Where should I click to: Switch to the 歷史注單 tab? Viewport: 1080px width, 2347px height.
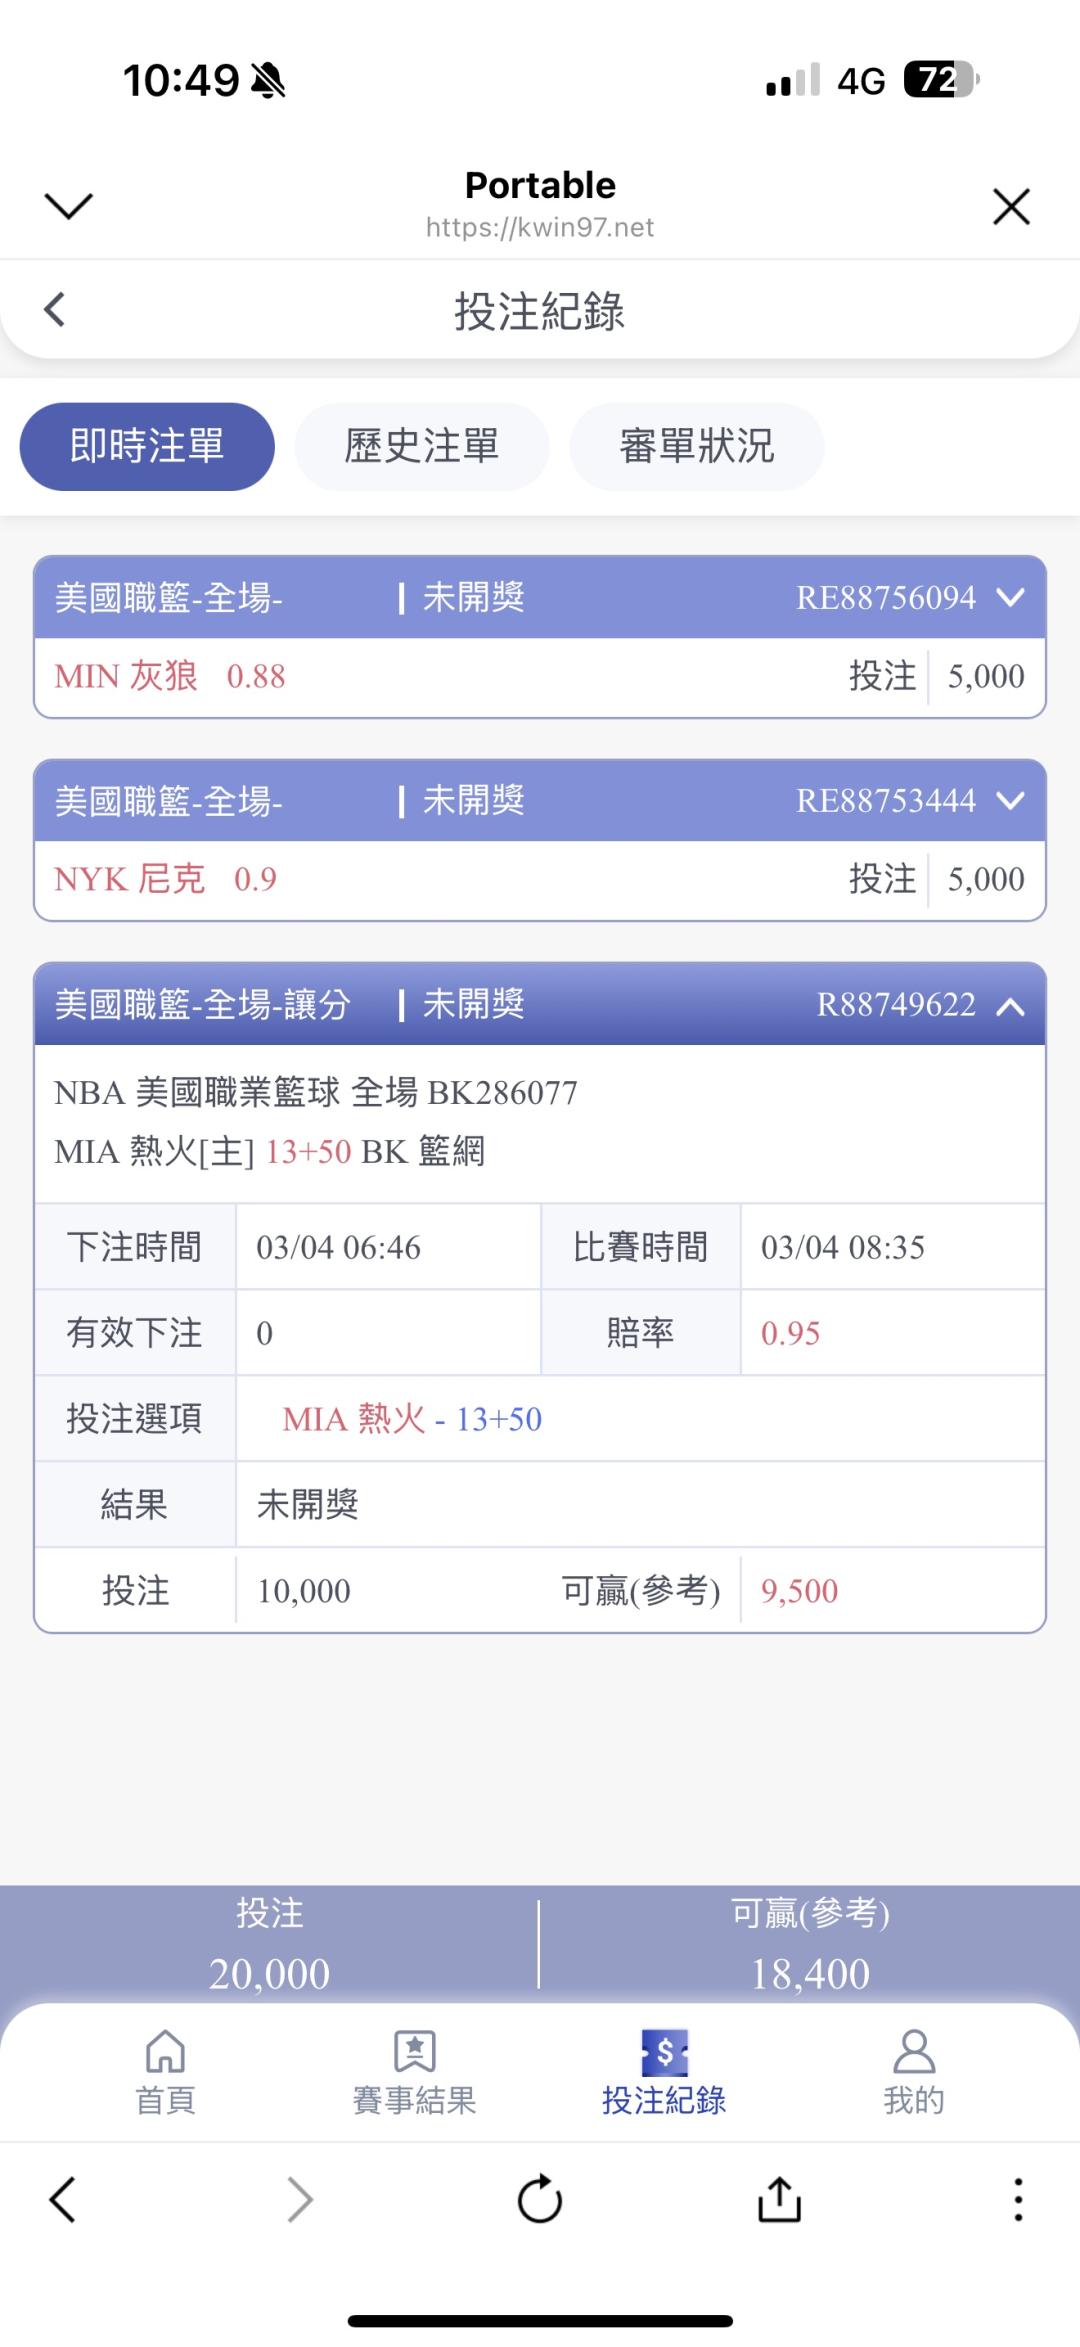pyautogui.click(x=421, y=446)
